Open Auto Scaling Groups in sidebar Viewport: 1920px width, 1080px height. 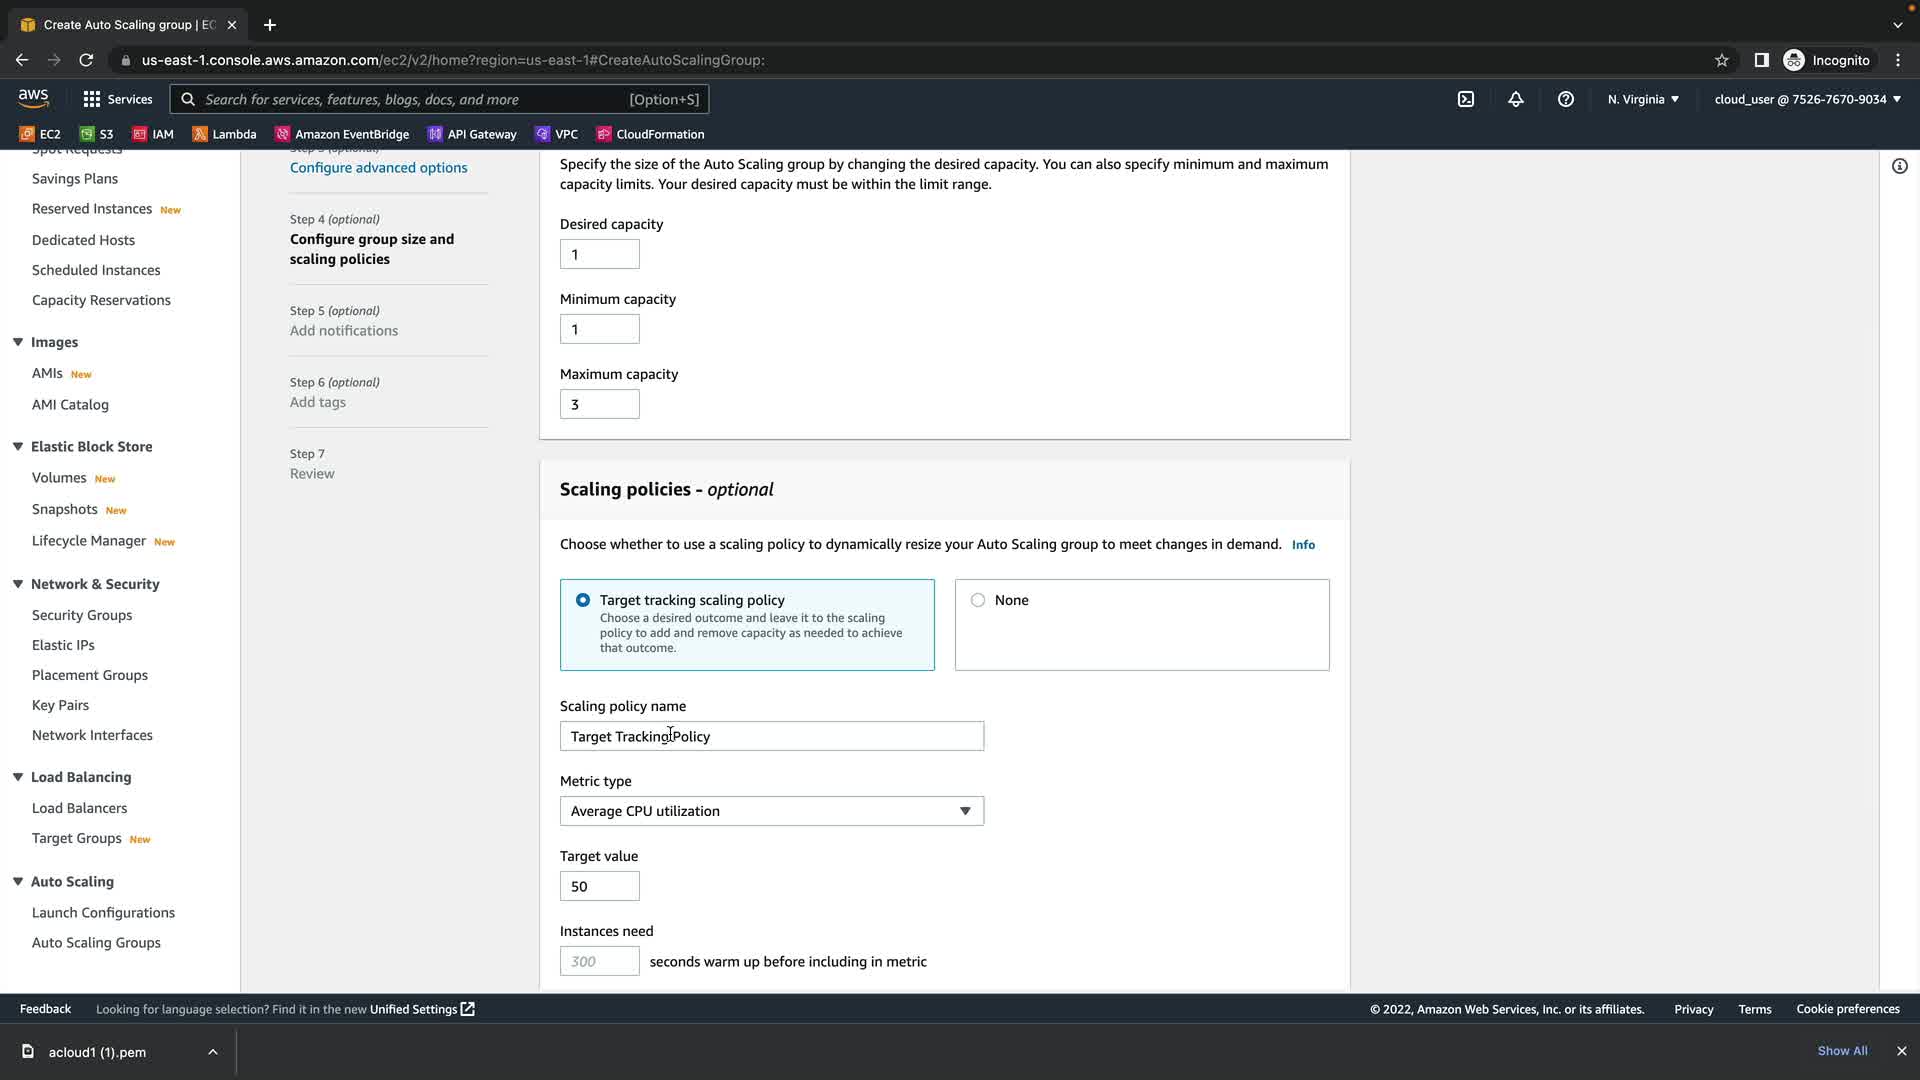click(96, 942)
